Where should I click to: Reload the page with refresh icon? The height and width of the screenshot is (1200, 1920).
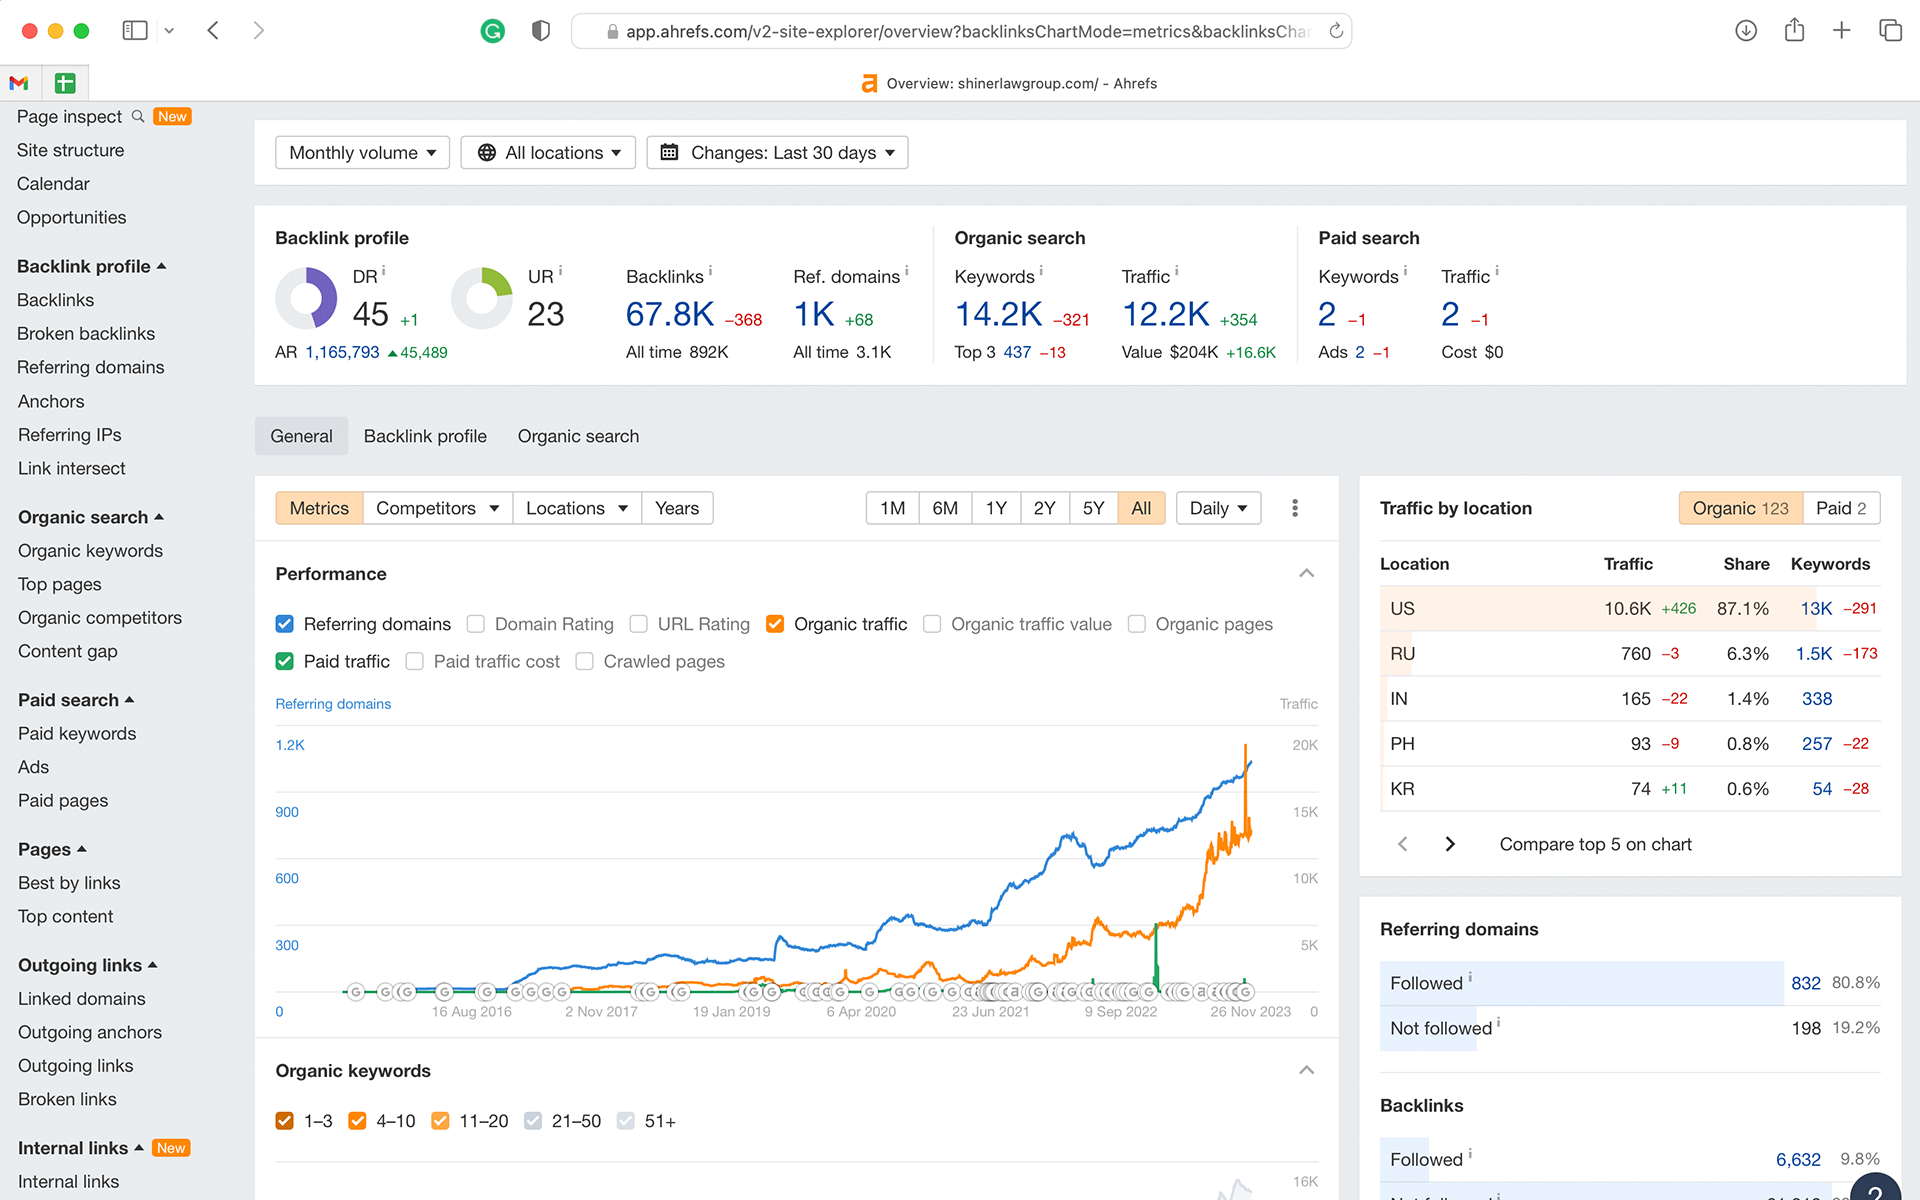(1336, 31)
